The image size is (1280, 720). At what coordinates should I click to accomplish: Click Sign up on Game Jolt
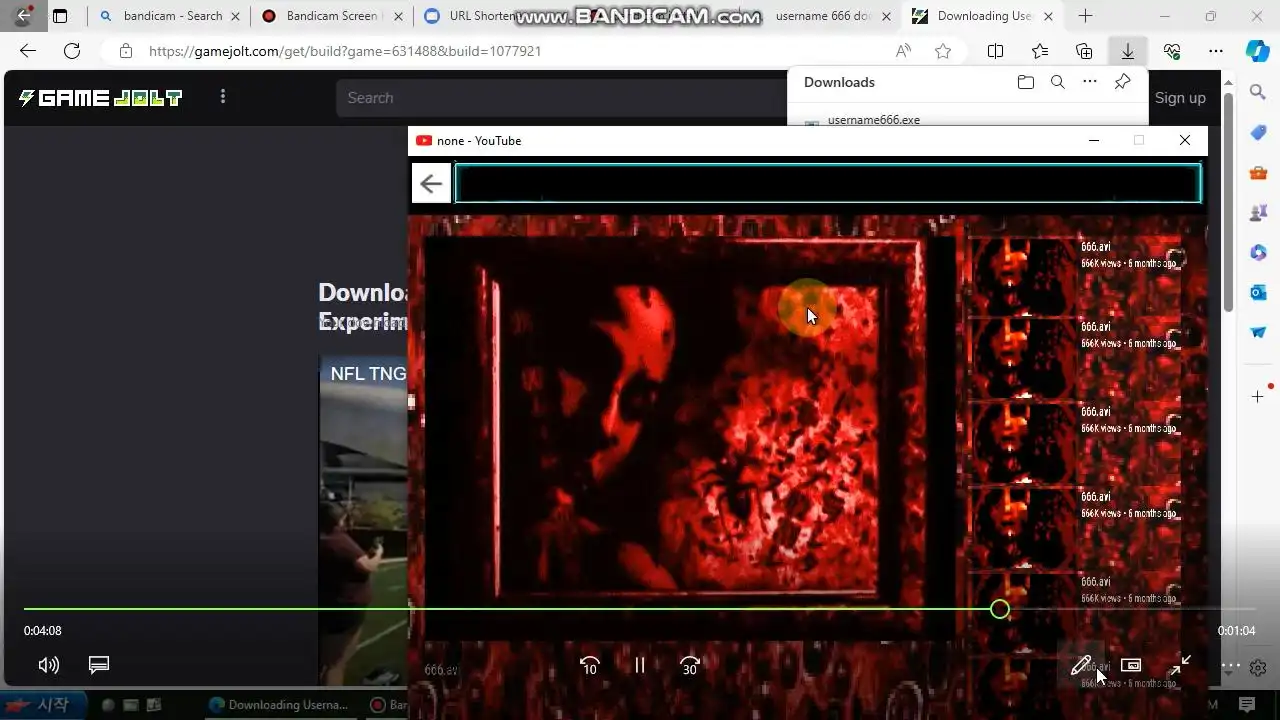point(1180,98)
